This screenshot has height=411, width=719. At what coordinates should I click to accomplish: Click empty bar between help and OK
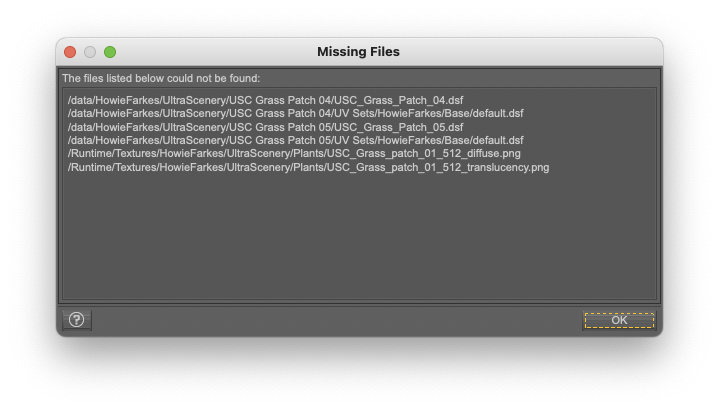pos(330,320)
